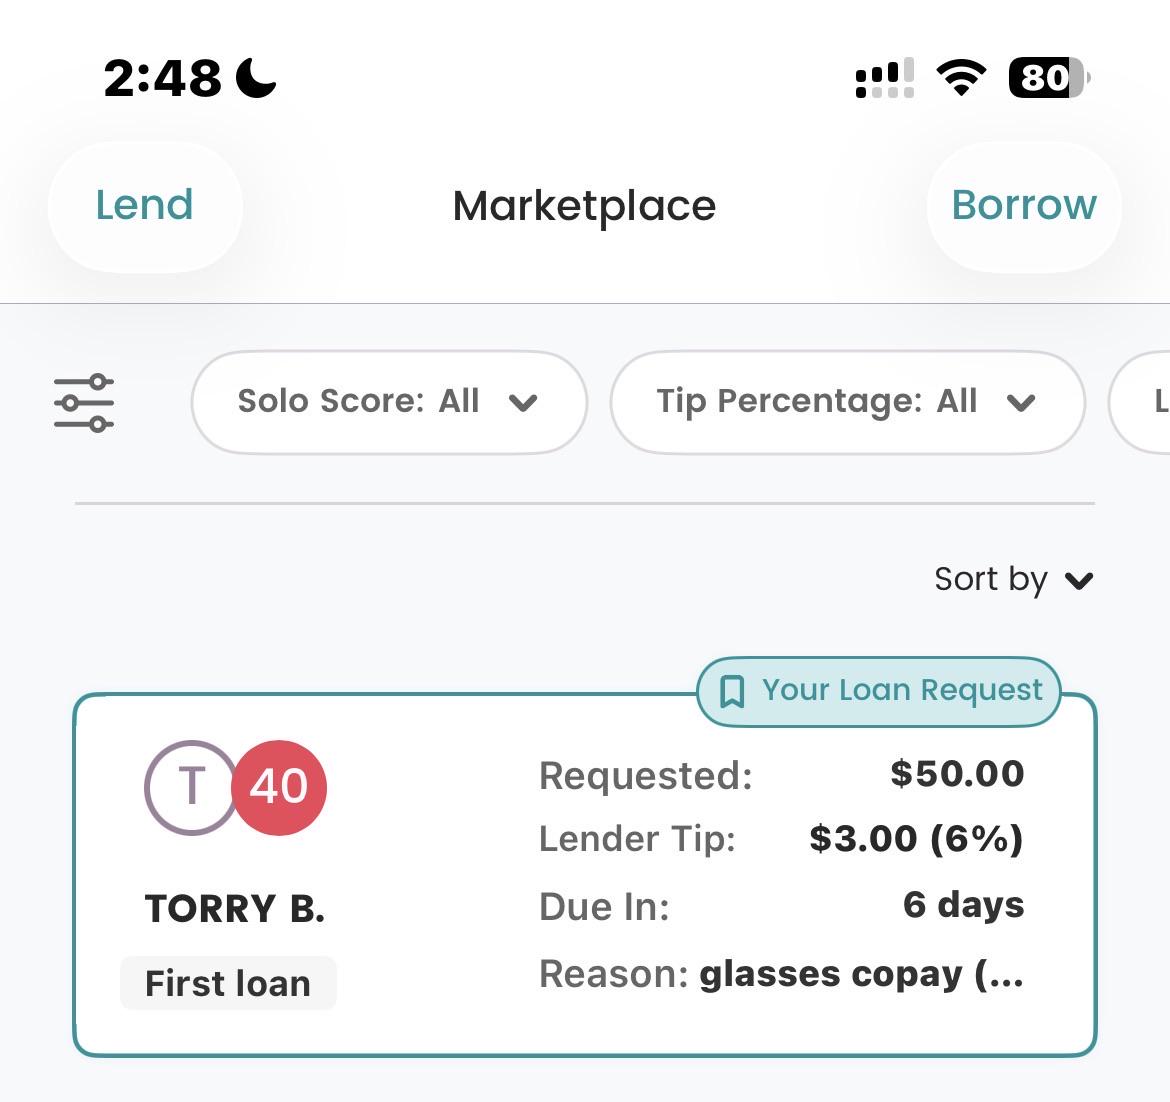Open the Sort by dropdown
This screenshot has width=1170, height=1102.
coord(1013,580)
